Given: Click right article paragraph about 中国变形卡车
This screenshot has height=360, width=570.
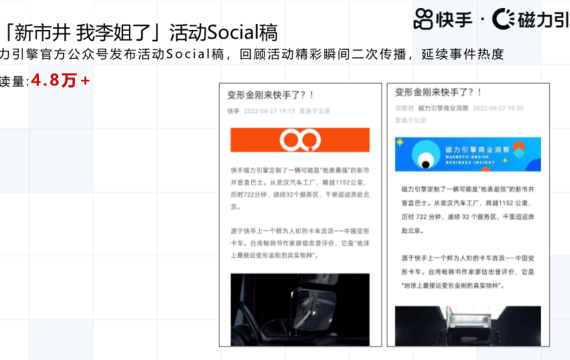Looking at the screenshot, I should point(468,272).
